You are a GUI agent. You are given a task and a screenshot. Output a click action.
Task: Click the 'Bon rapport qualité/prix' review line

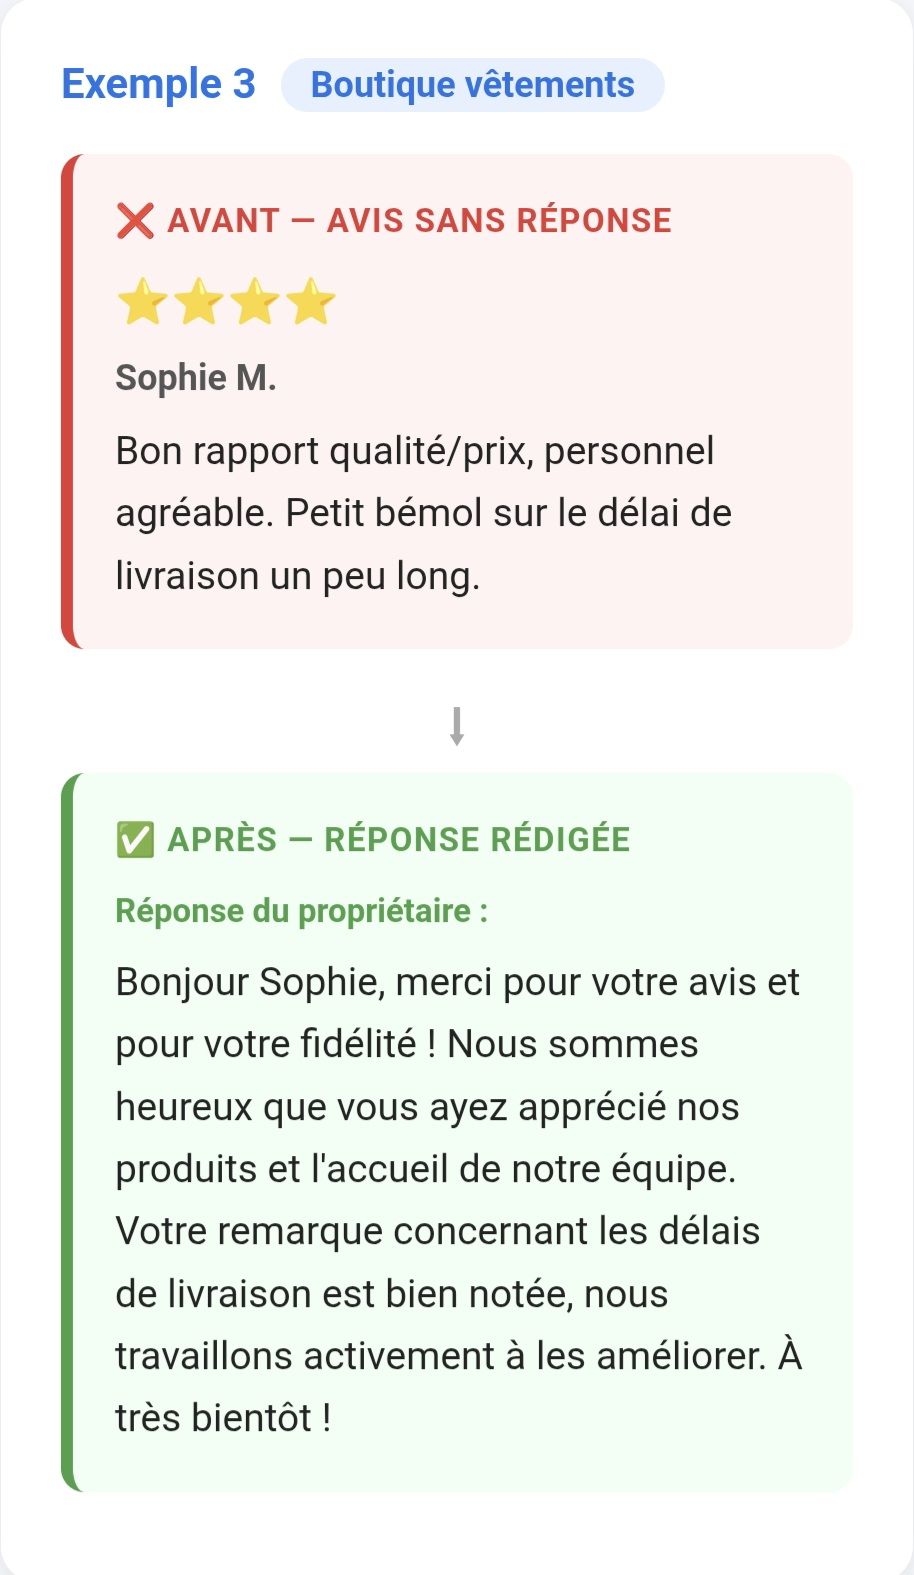[415, 451]
